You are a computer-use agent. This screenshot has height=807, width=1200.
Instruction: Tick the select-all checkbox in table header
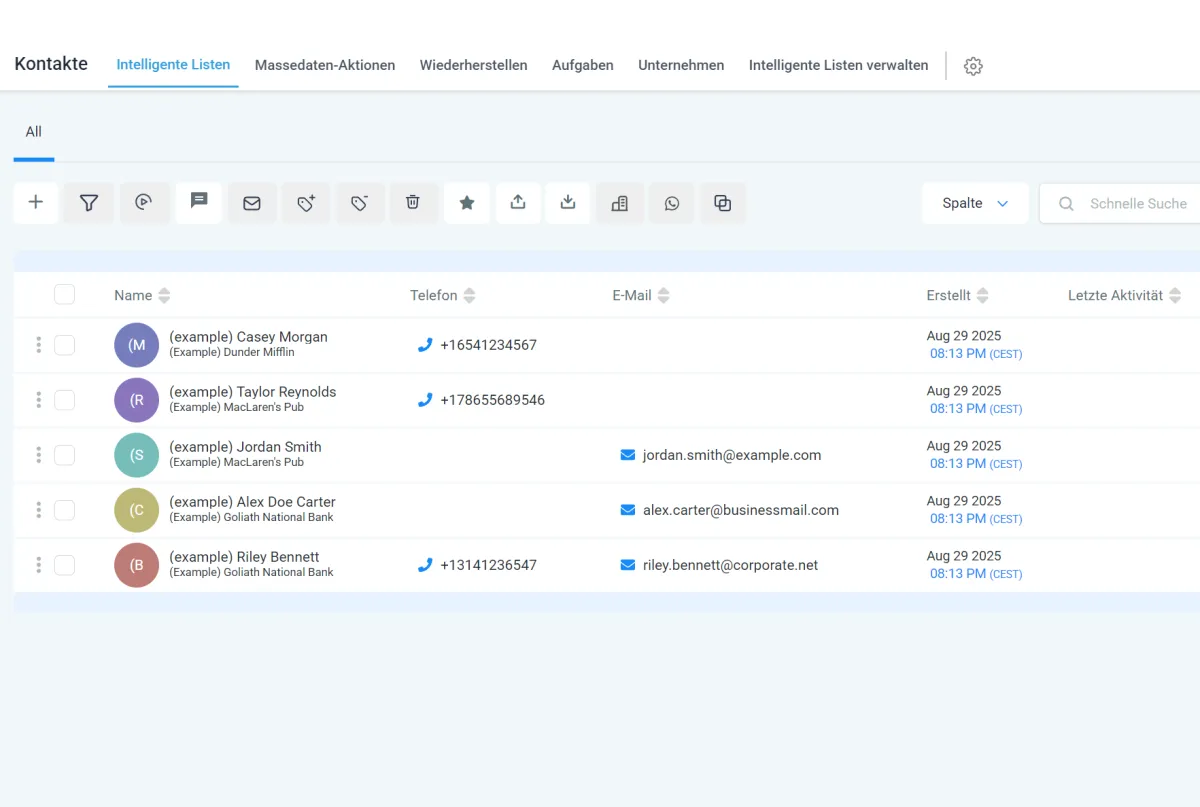[64, 294]
